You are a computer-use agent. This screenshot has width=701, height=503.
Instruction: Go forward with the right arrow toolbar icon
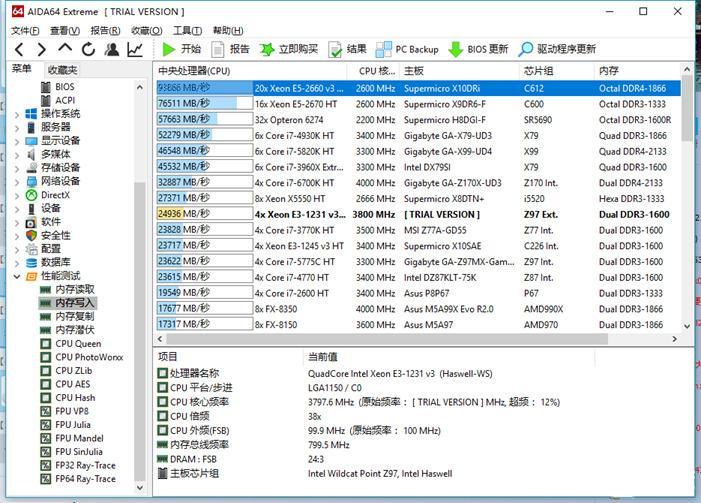42,49
